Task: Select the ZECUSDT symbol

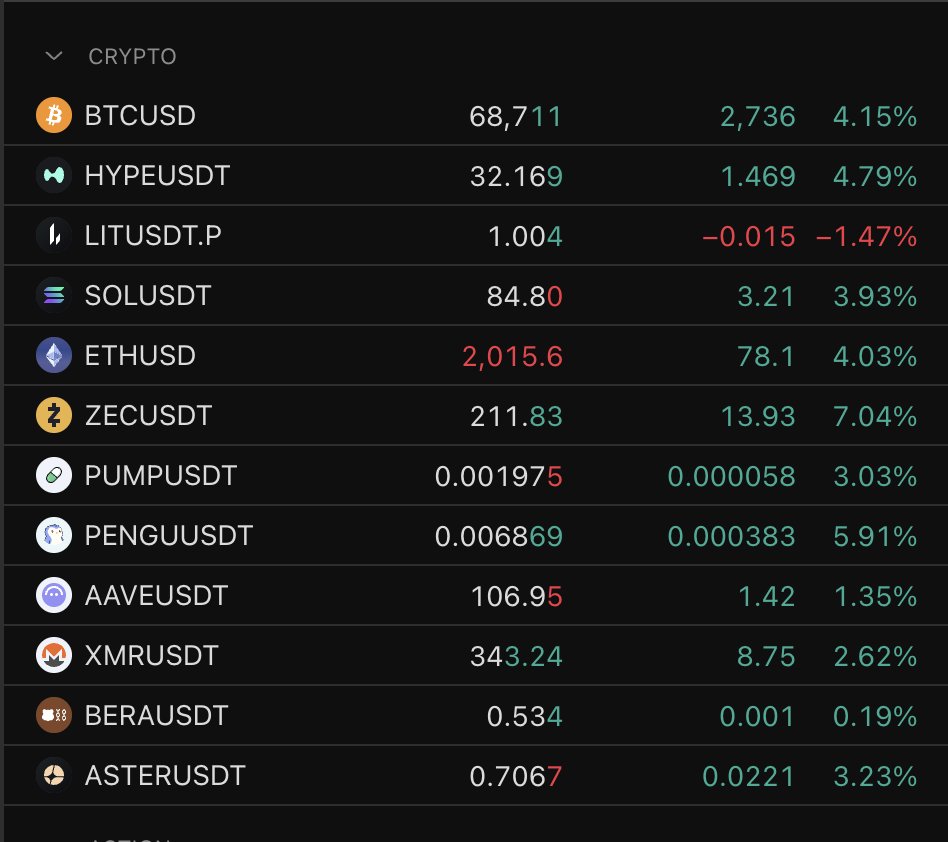Action: (x=148, y=415)
